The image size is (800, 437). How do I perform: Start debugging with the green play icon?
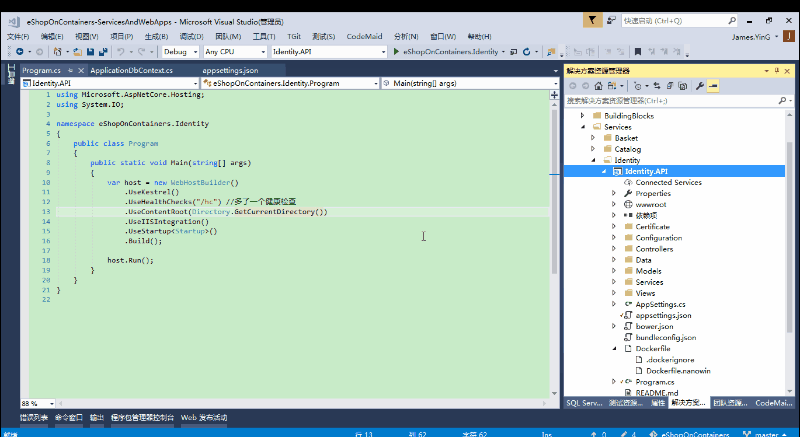[x=396, y=52]
